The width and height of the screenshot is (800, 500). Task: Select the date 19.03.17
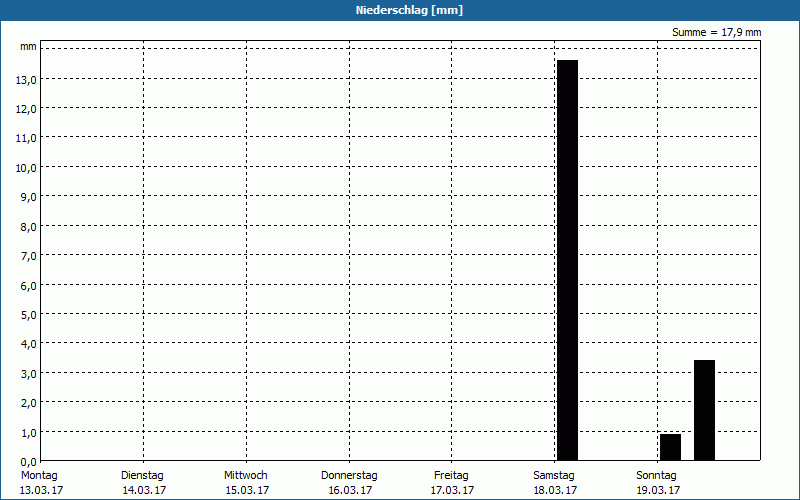pos(658,490)
